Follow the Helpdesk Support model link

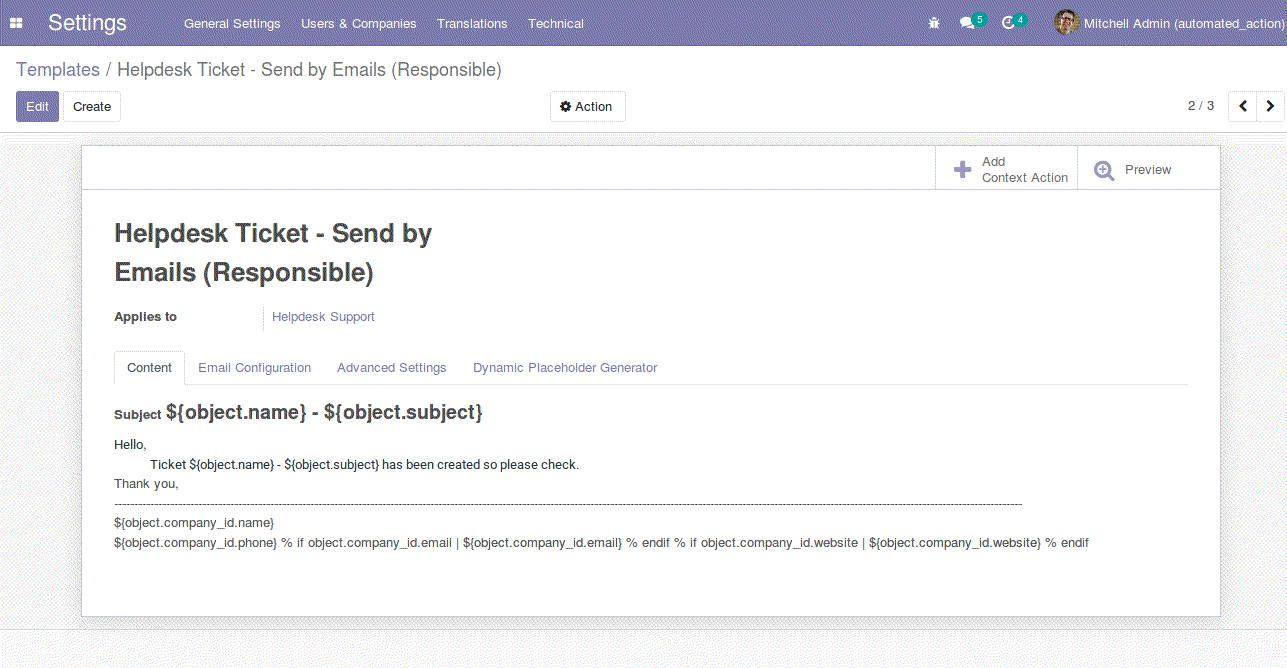point(323,317)
